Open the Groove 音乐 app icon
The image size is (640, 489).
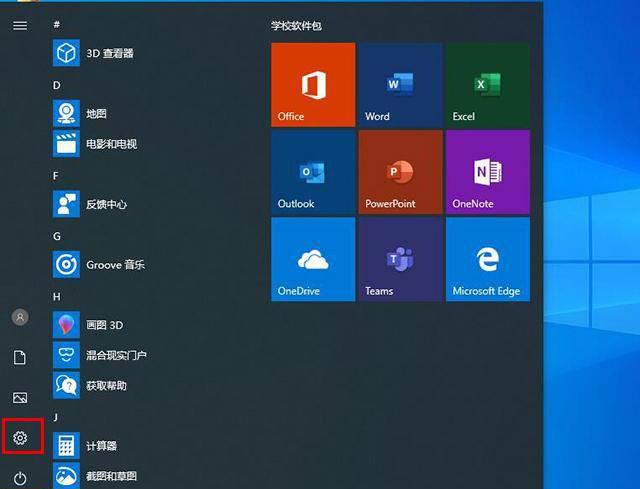pyautogui.click(x=66, y=264)
